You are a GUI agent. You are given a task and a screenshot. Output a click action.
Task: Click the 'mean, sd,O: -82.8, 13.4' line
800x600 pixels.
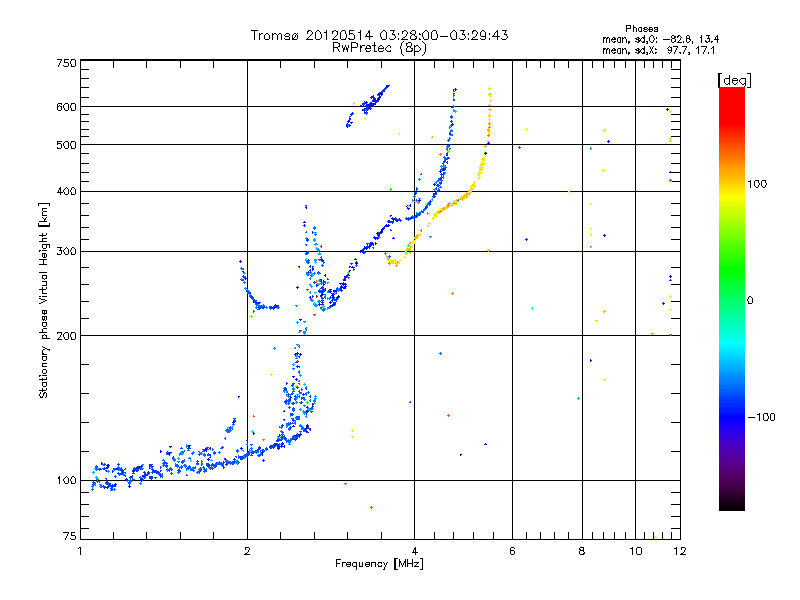tap(661, 39)
